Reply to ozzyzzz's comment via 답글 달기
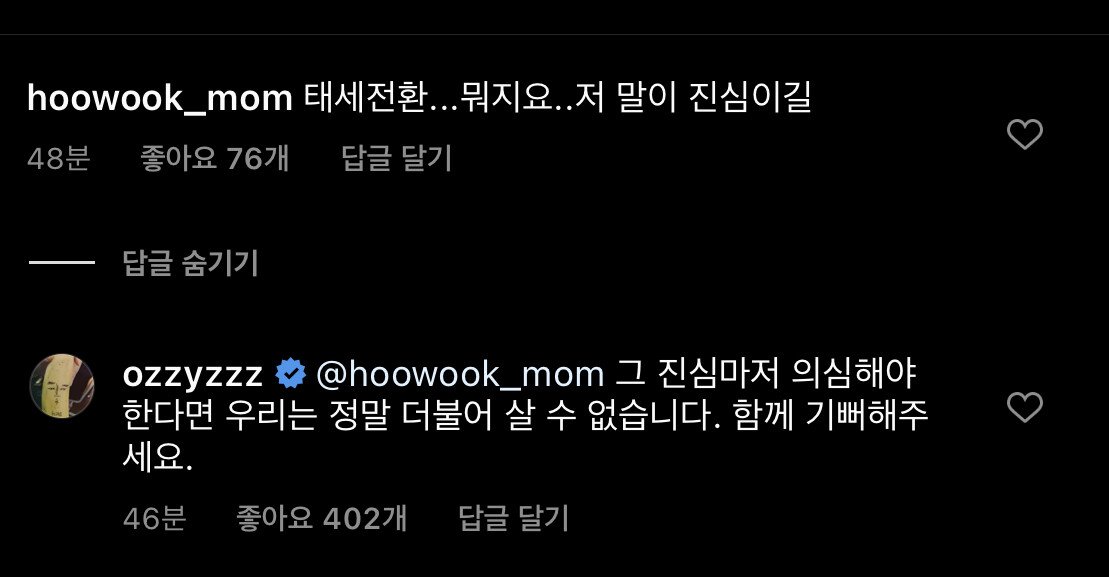The height and width of the screenshot is (577, 1109). 513,518
